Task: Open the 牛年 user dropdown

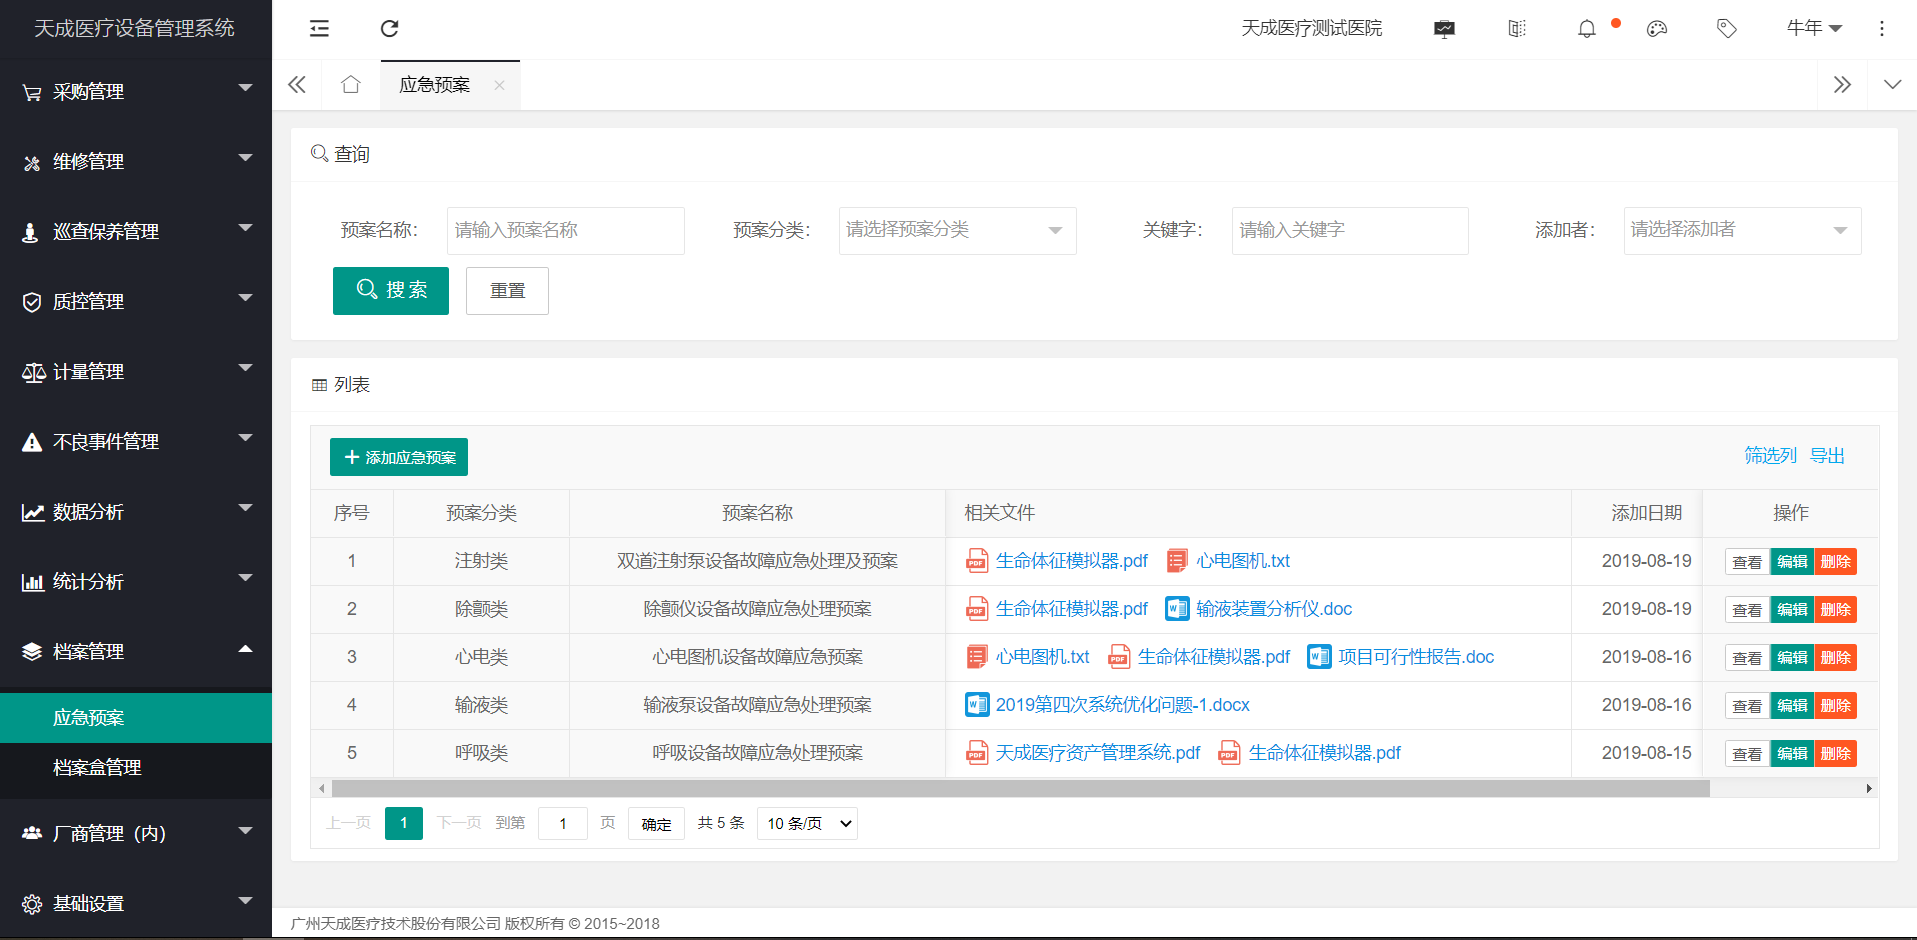Action: [1814, 28]
